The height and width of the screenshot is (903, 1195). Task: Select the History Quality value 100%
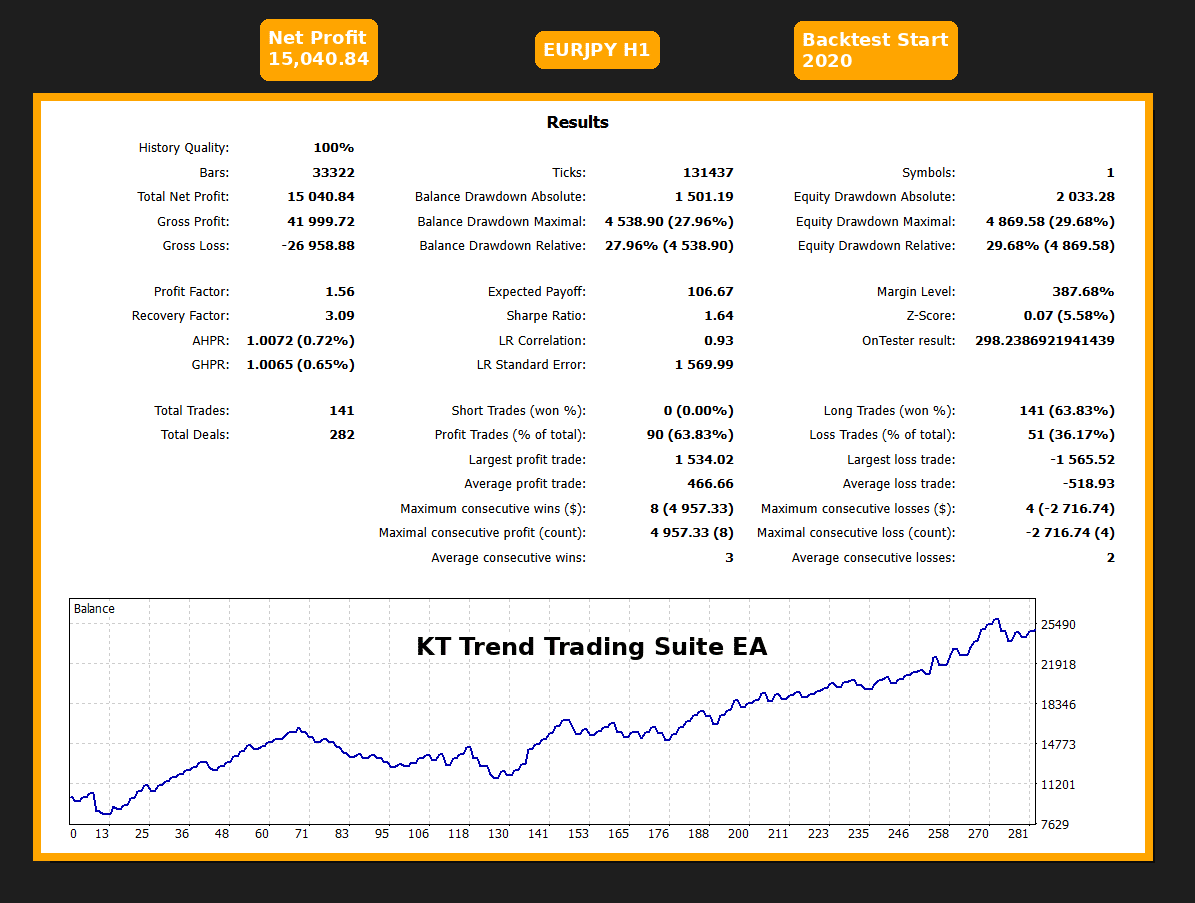[334, 148]
